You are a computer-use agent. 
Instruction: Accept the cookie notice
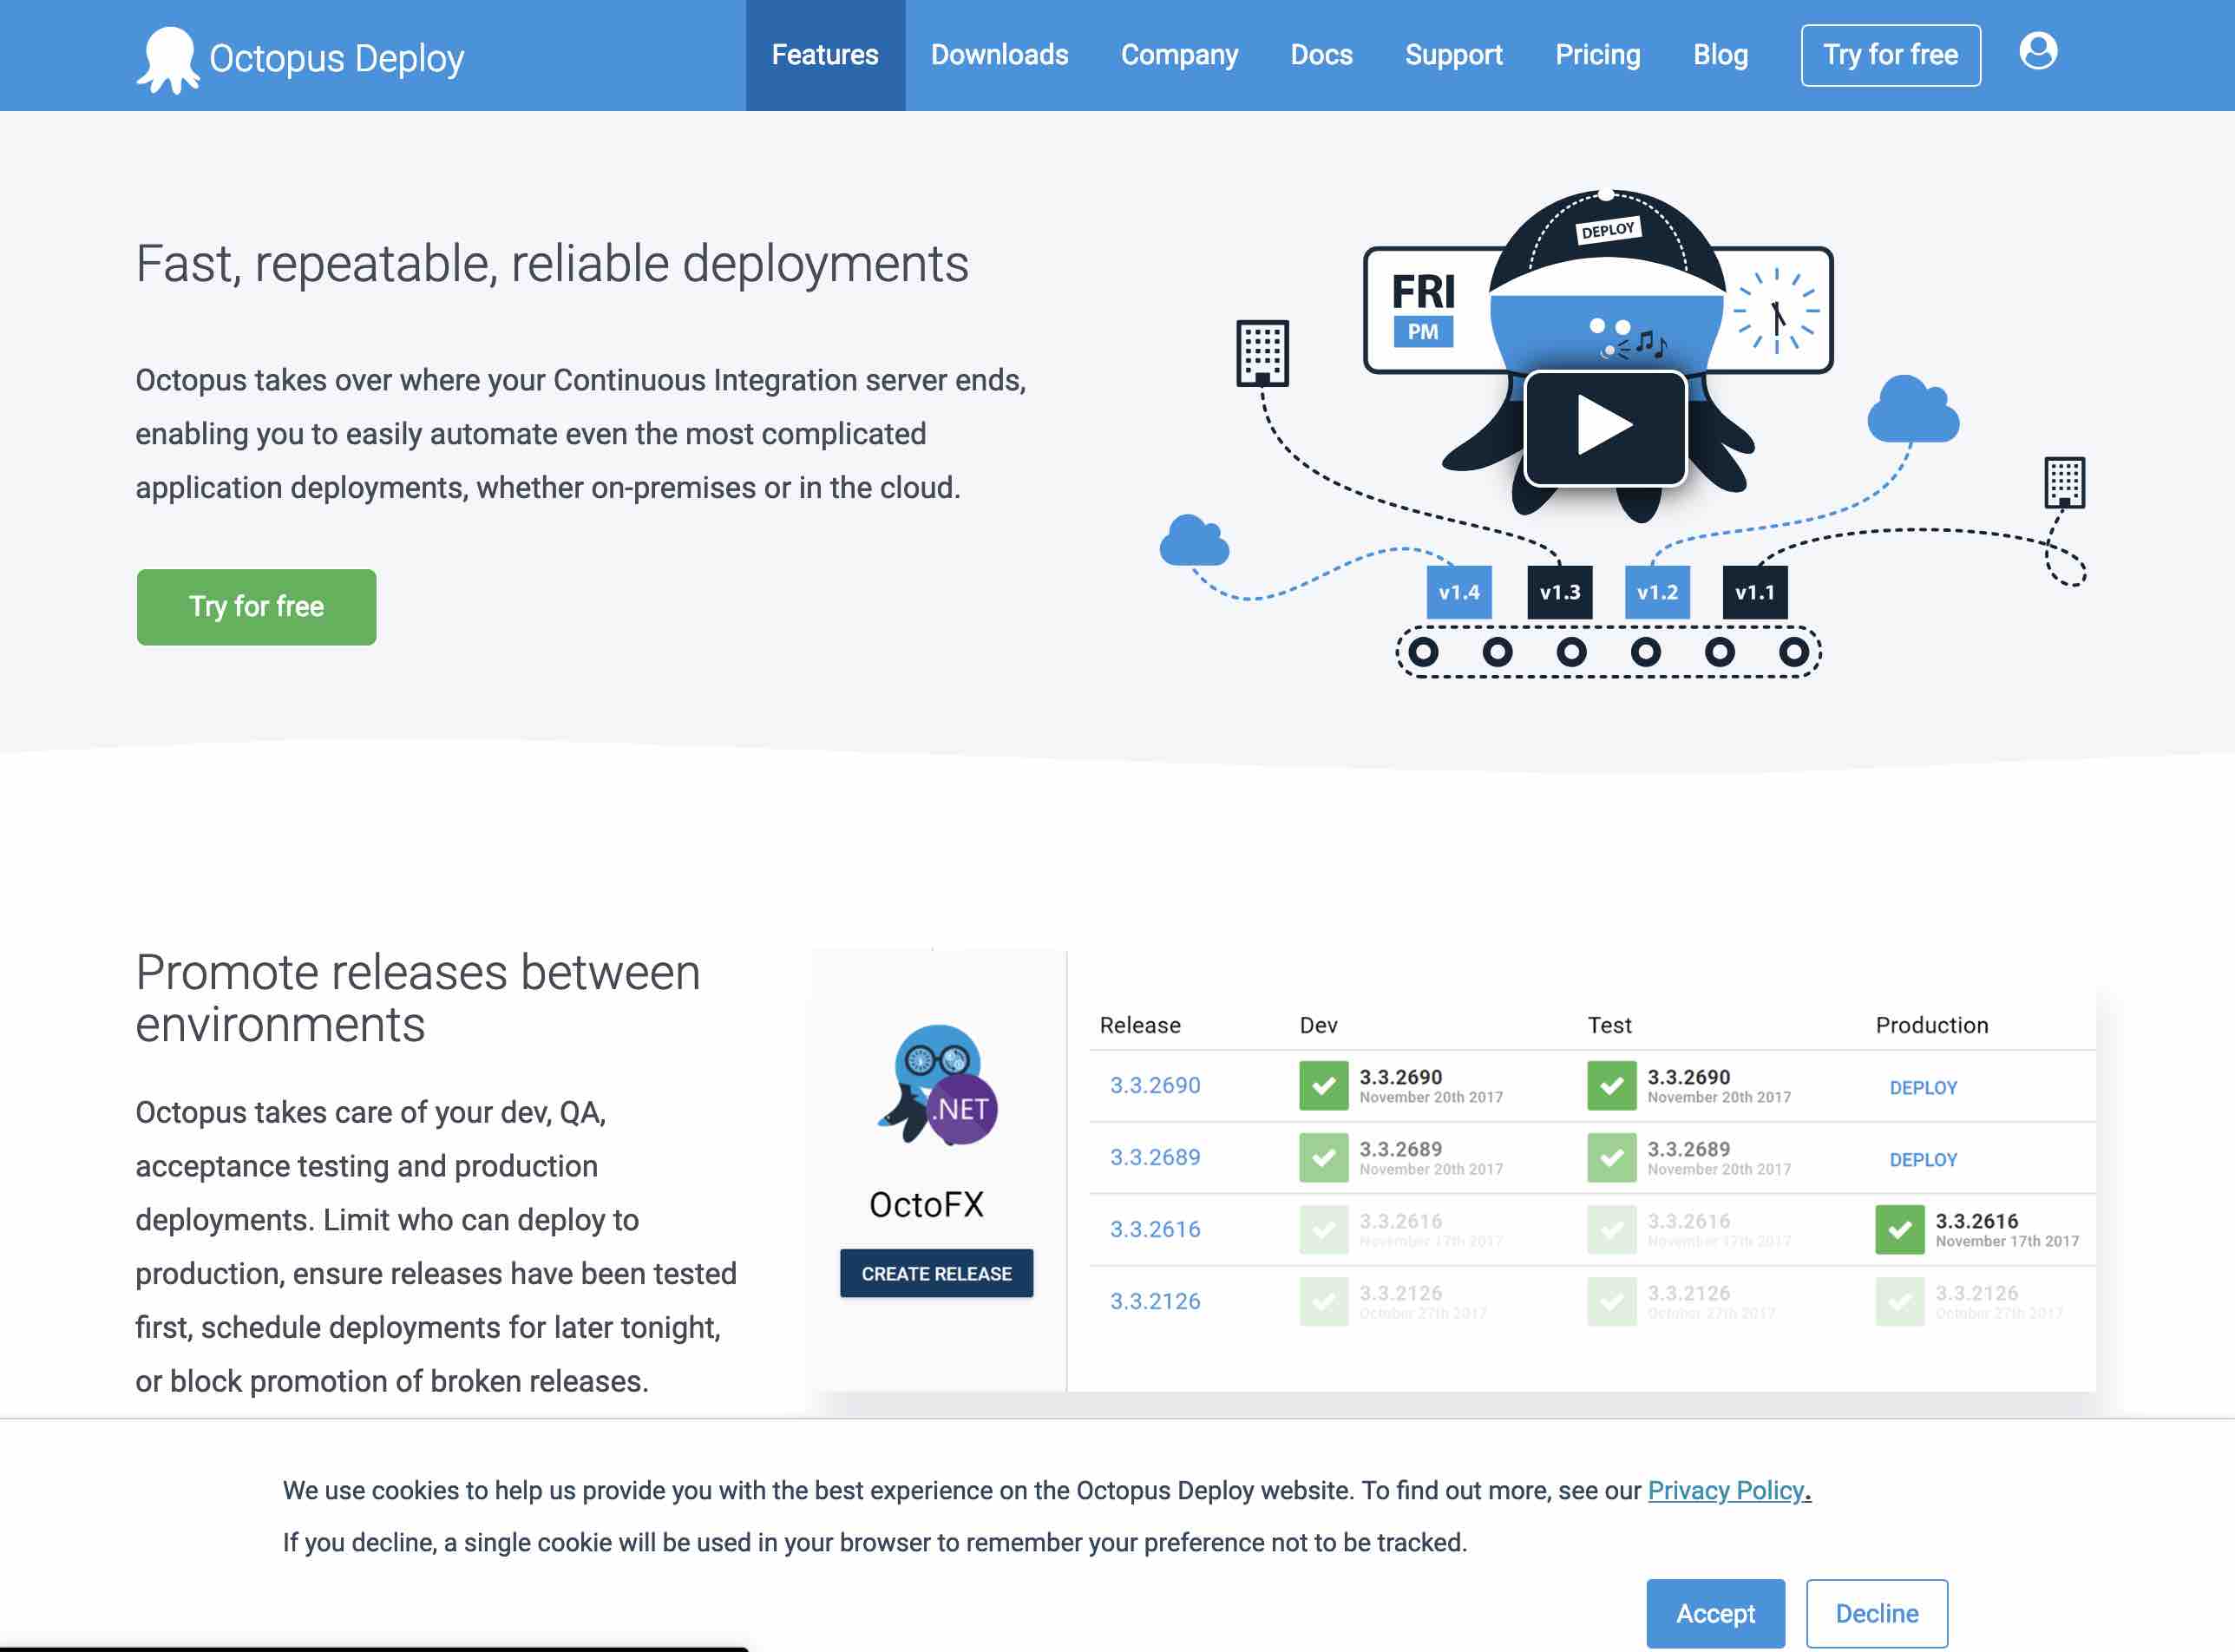click(x=1714, y=1613)
